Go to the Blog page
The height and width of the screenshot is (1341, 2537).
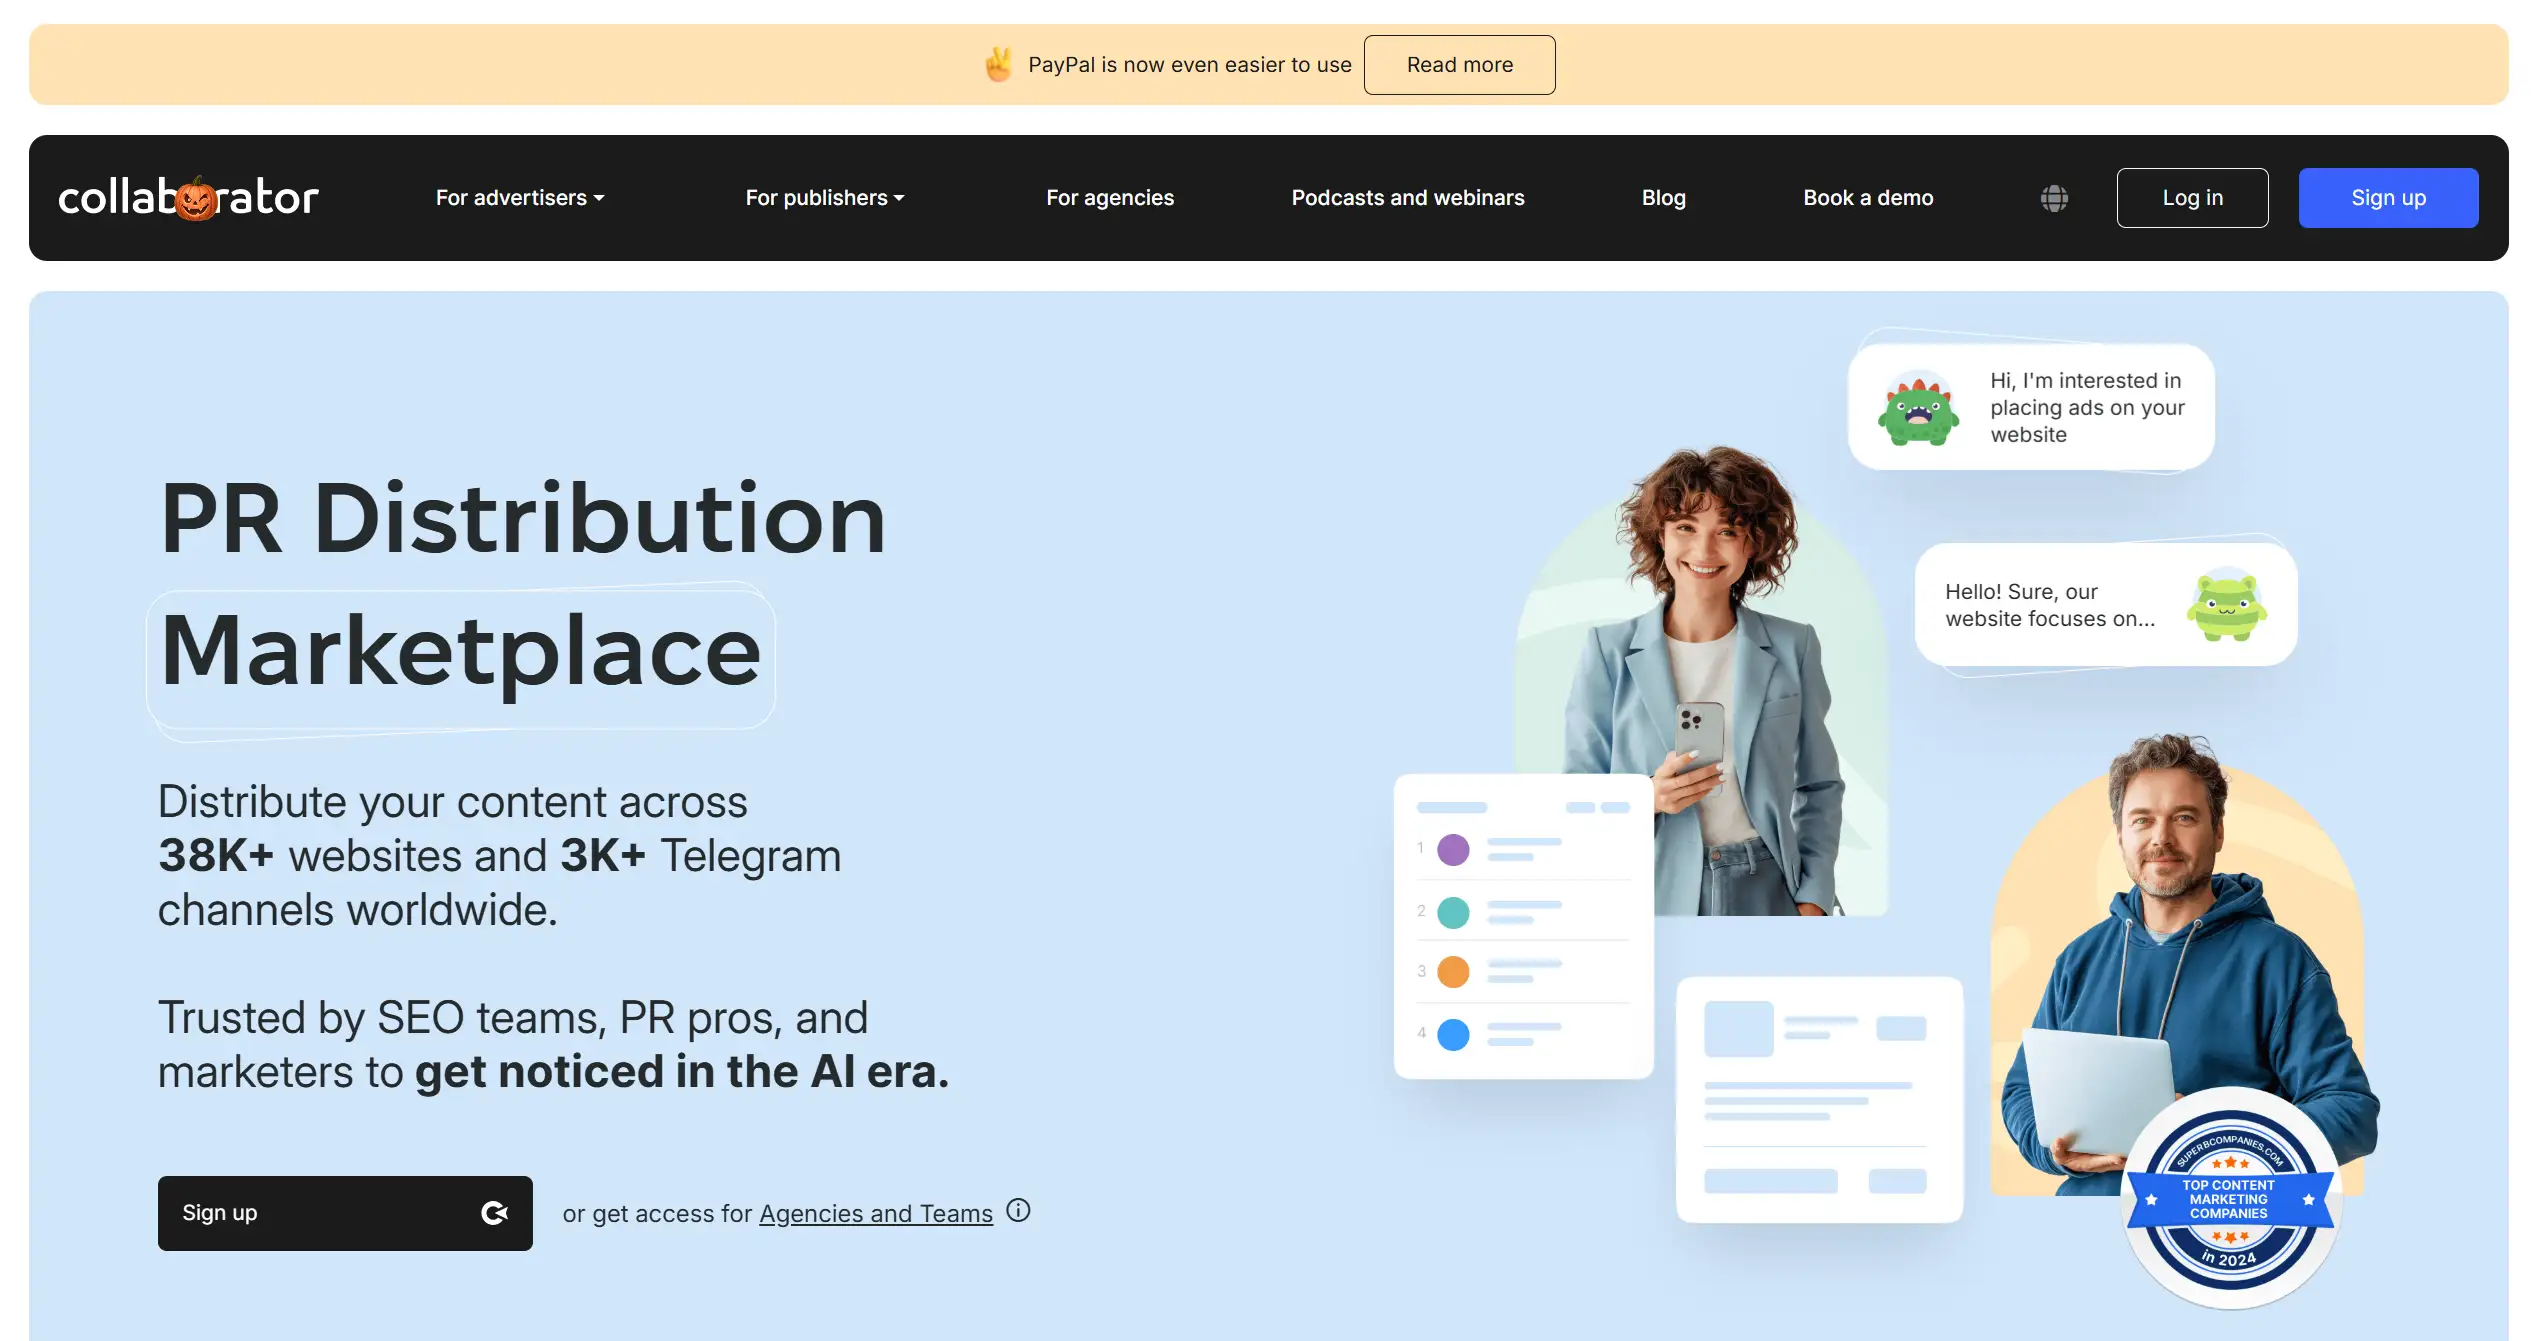coord(1663,198)
